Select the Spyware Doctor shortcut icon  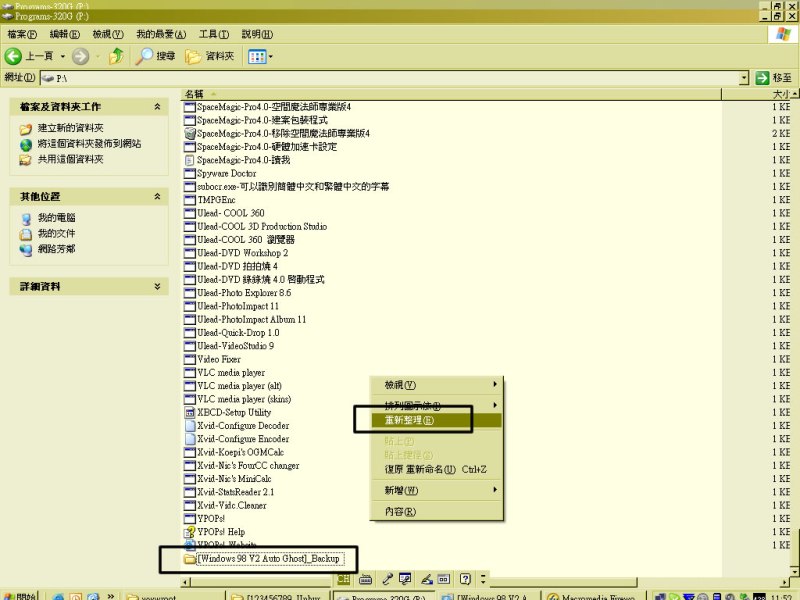point(190,173)
